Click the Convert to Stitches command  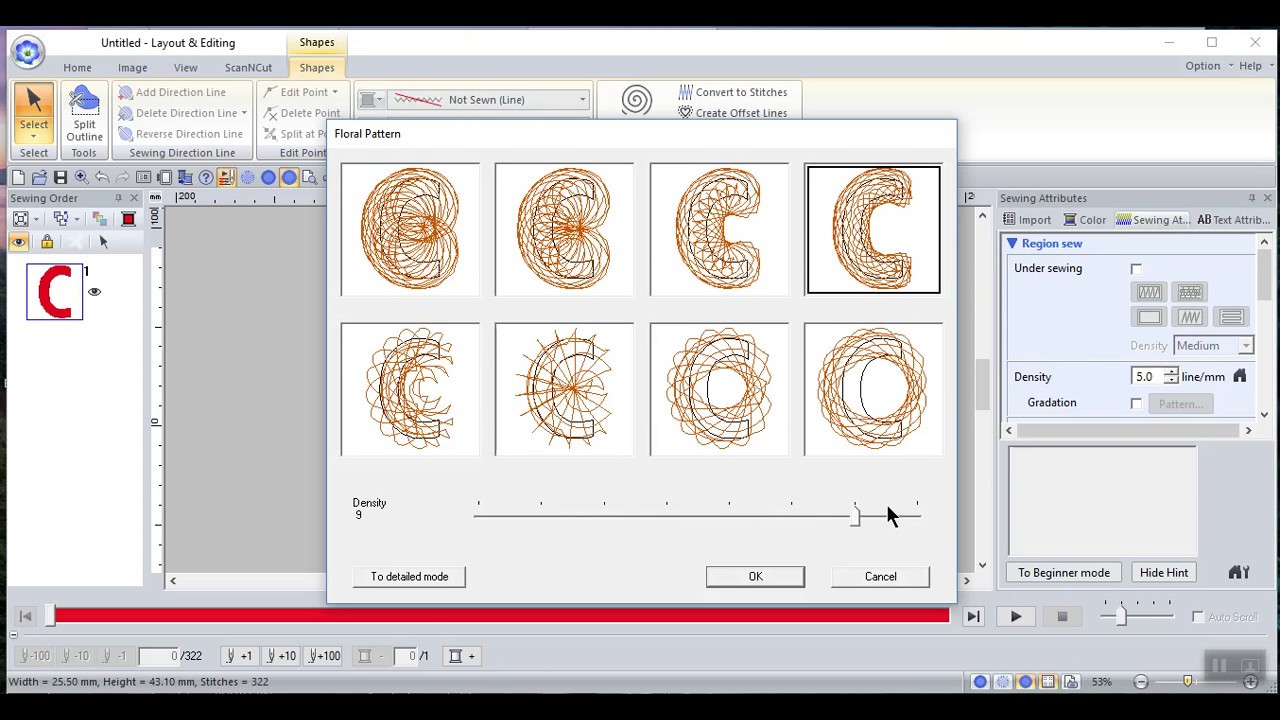tap(733, 92)
